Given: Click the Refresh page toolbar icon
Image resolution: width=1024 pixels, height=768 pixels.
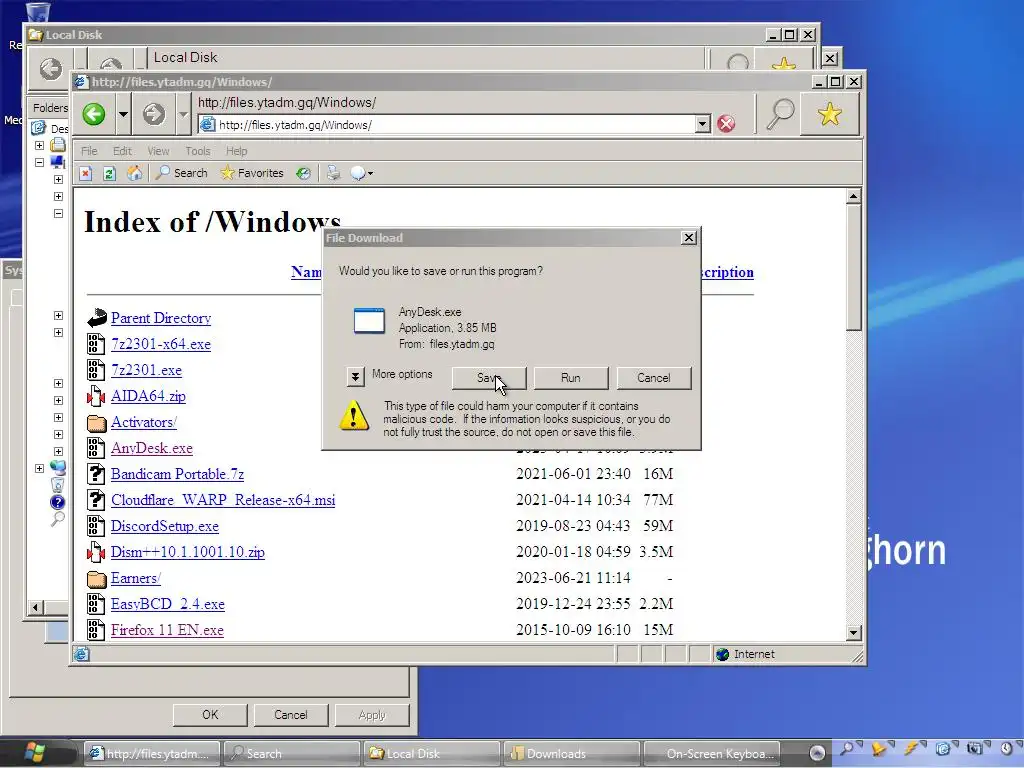Looking at the screenshot, I should point(110,173).
